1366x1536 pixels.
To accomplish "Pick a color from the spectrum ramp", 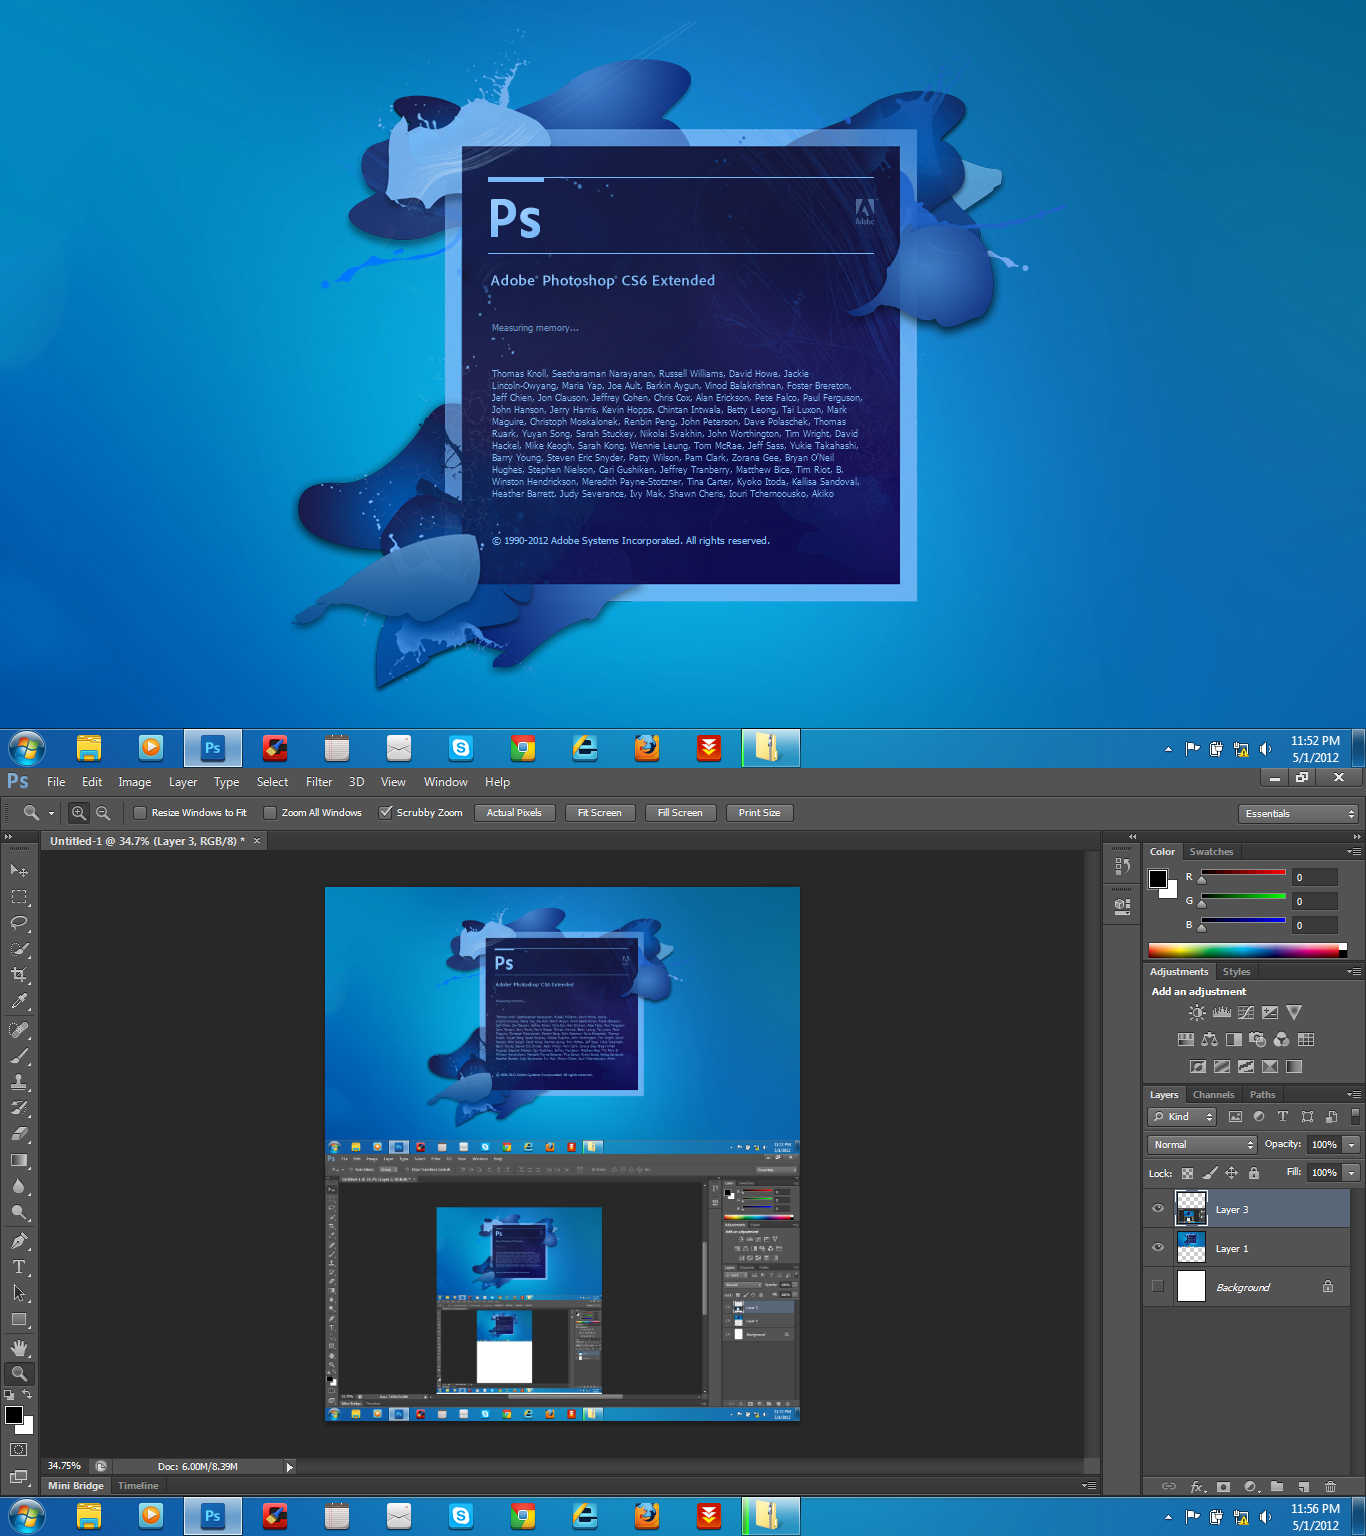I will coord(1240,951).
